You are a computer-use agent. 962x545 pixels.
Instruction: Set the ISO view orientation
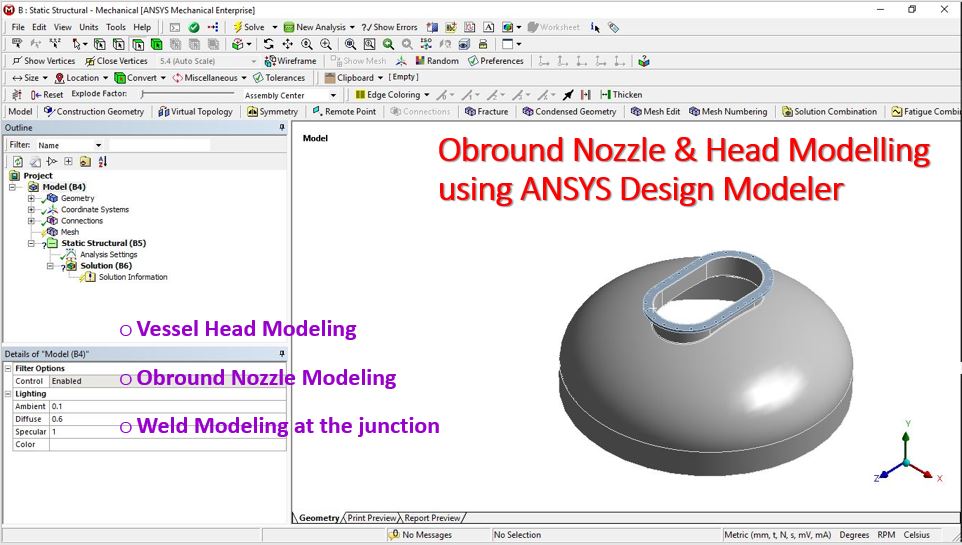pyautogui.click(x=426, y=44)
